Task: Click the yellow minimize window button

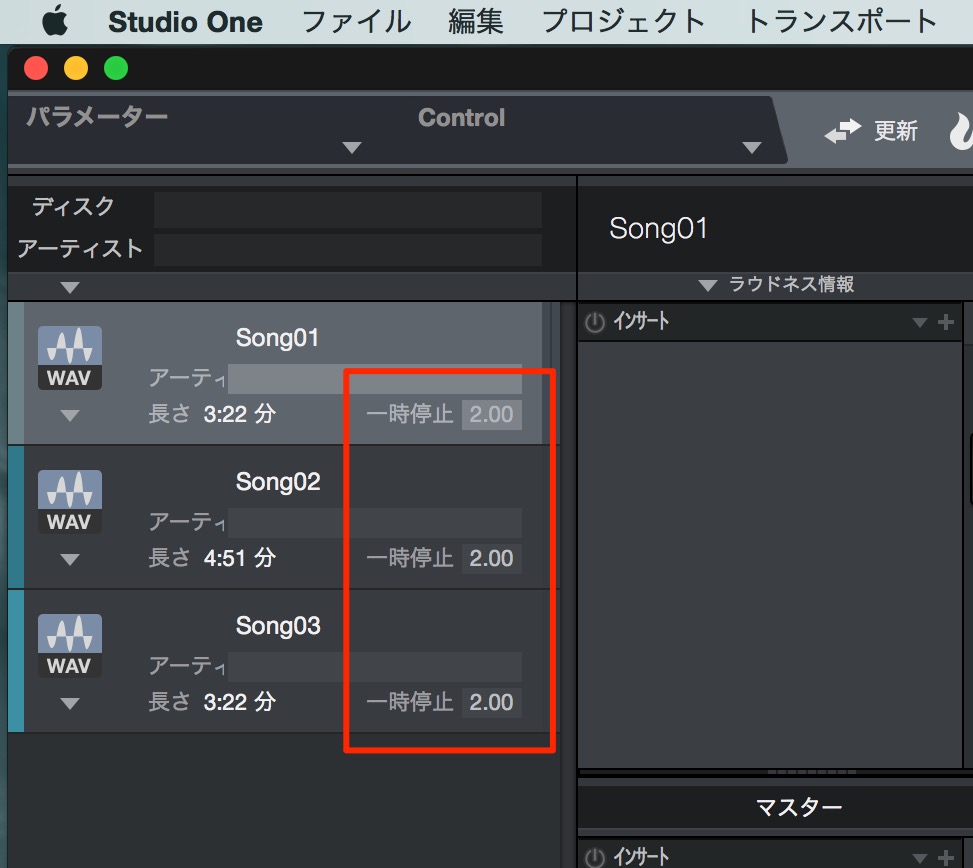Action: tap(76, 68)
